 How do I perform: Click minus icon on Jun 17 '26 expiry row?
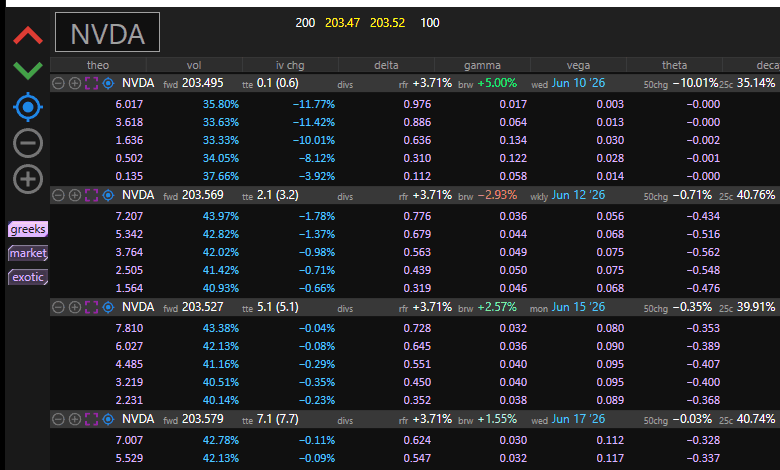click(x=58, y=419)
